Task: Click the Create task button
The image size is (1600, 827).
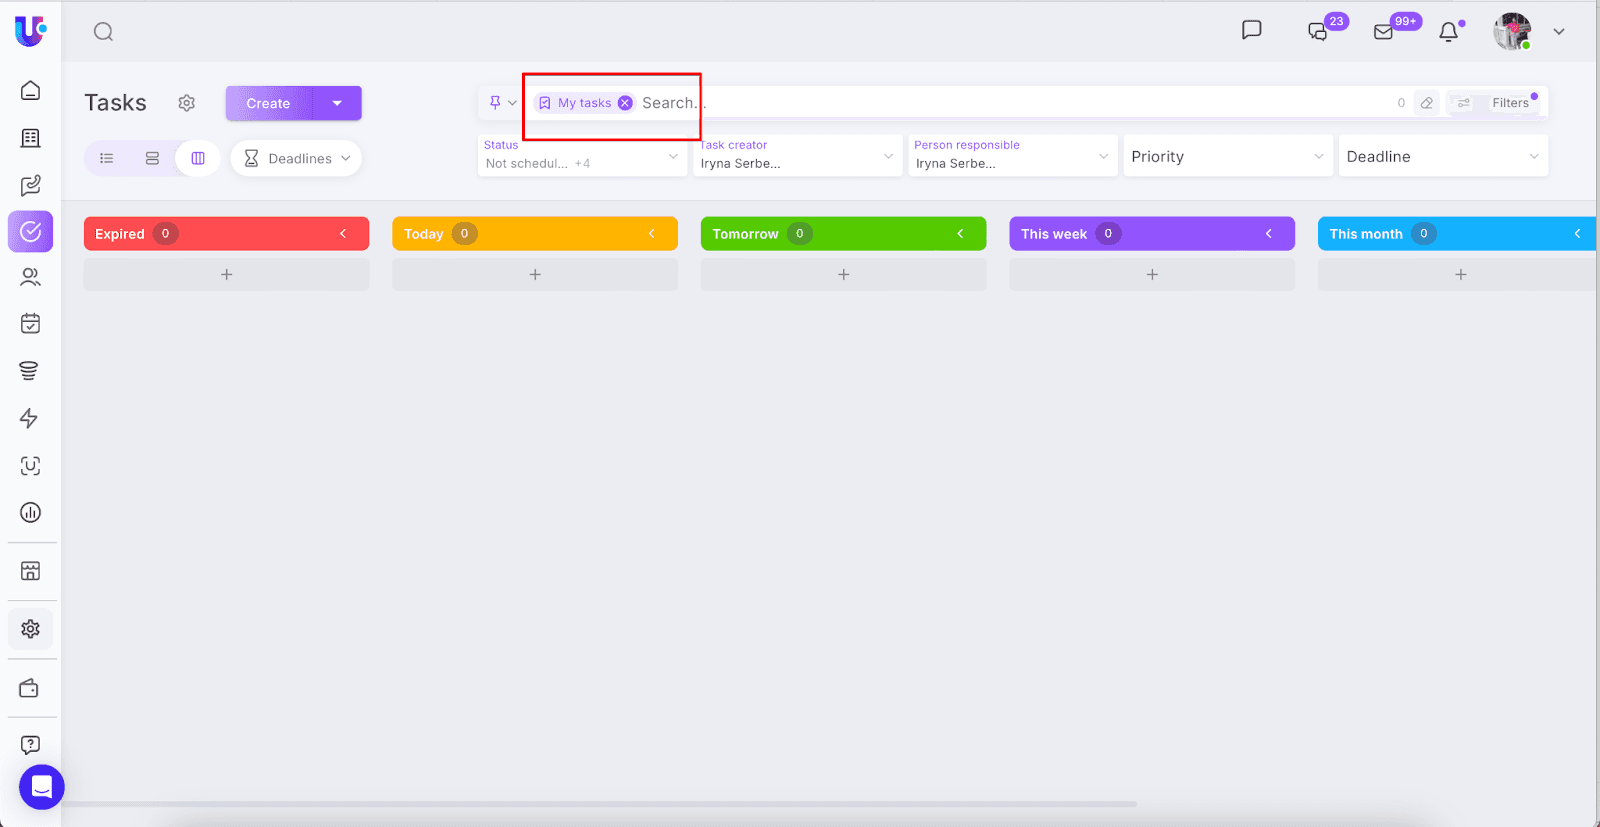Action: tap(268, 103)
